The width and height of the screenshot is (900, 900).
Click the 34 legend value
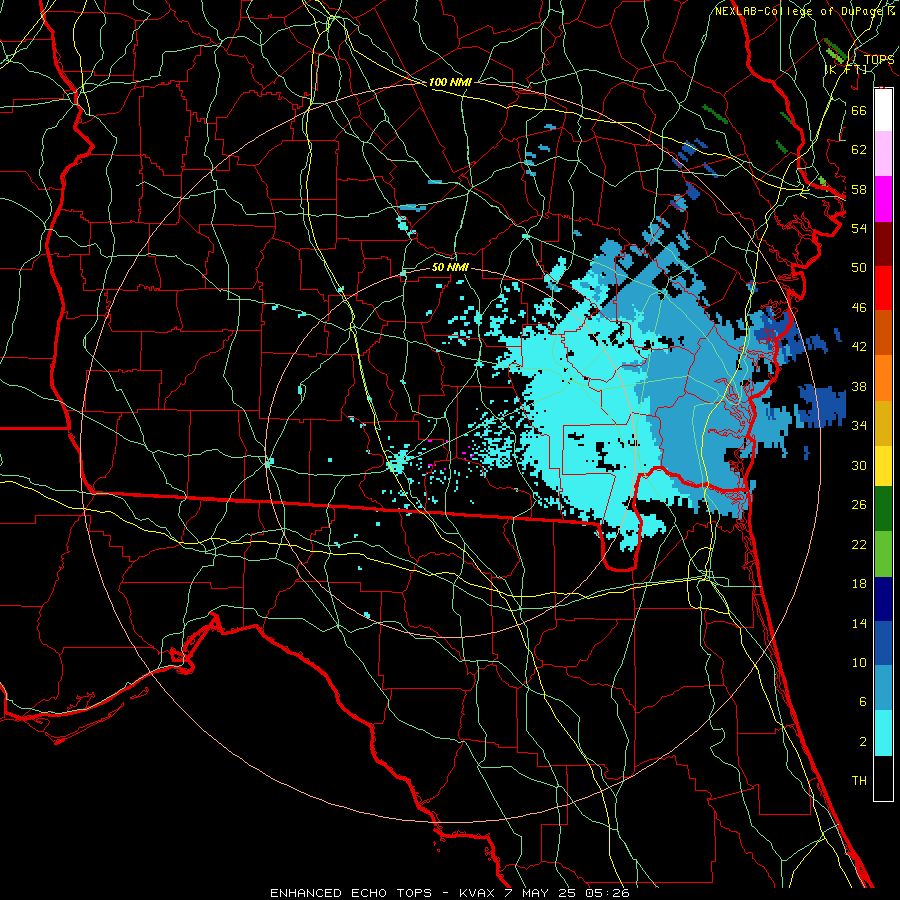click(x=859, y=426)
